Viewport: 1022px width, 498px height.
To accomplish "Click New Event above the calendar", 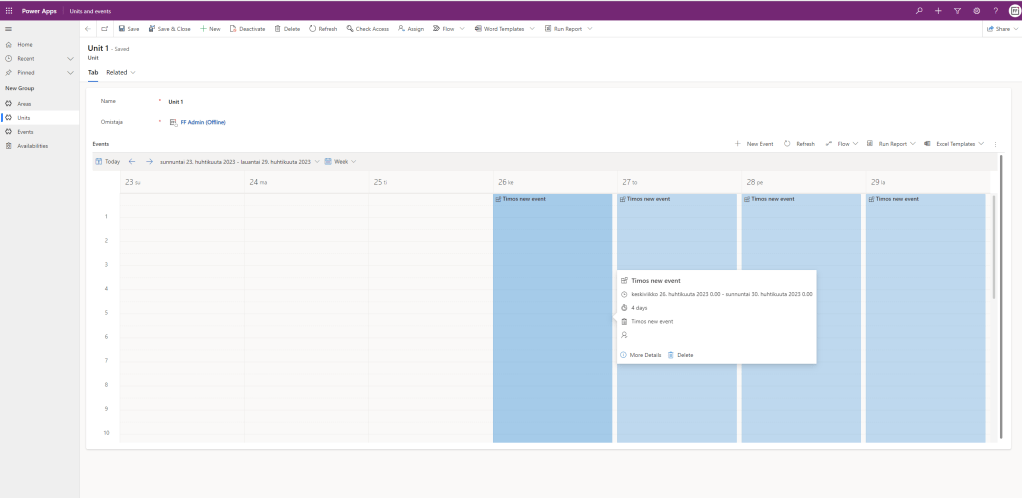I will pos(754,144).
